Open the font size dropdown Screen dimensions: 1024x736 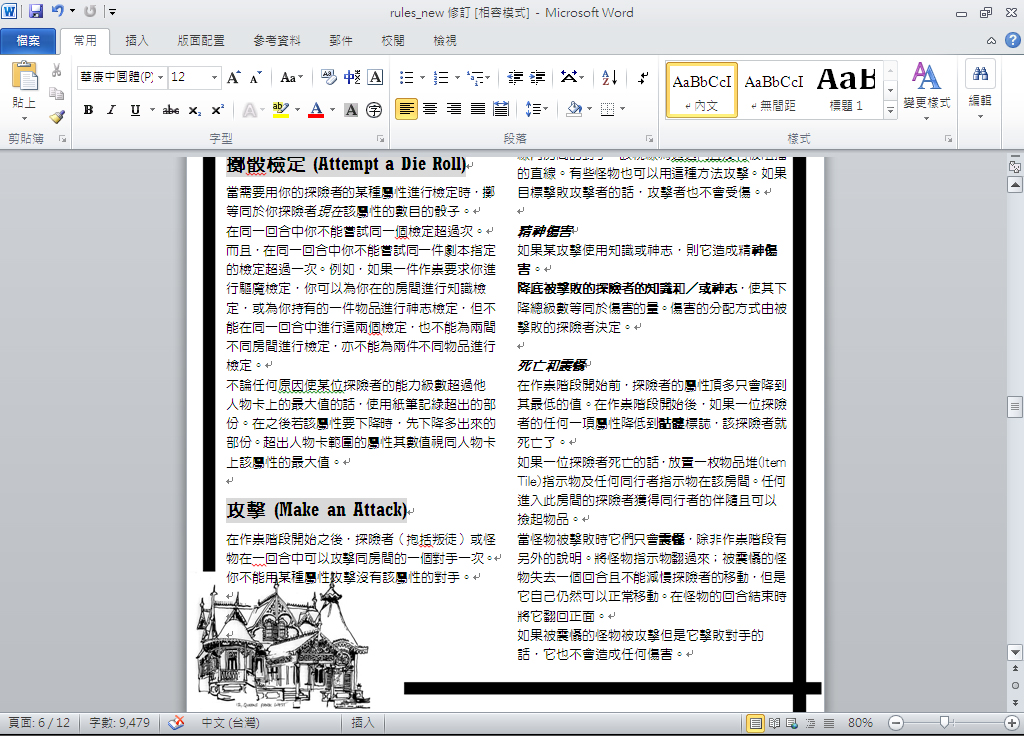(214, 77)
